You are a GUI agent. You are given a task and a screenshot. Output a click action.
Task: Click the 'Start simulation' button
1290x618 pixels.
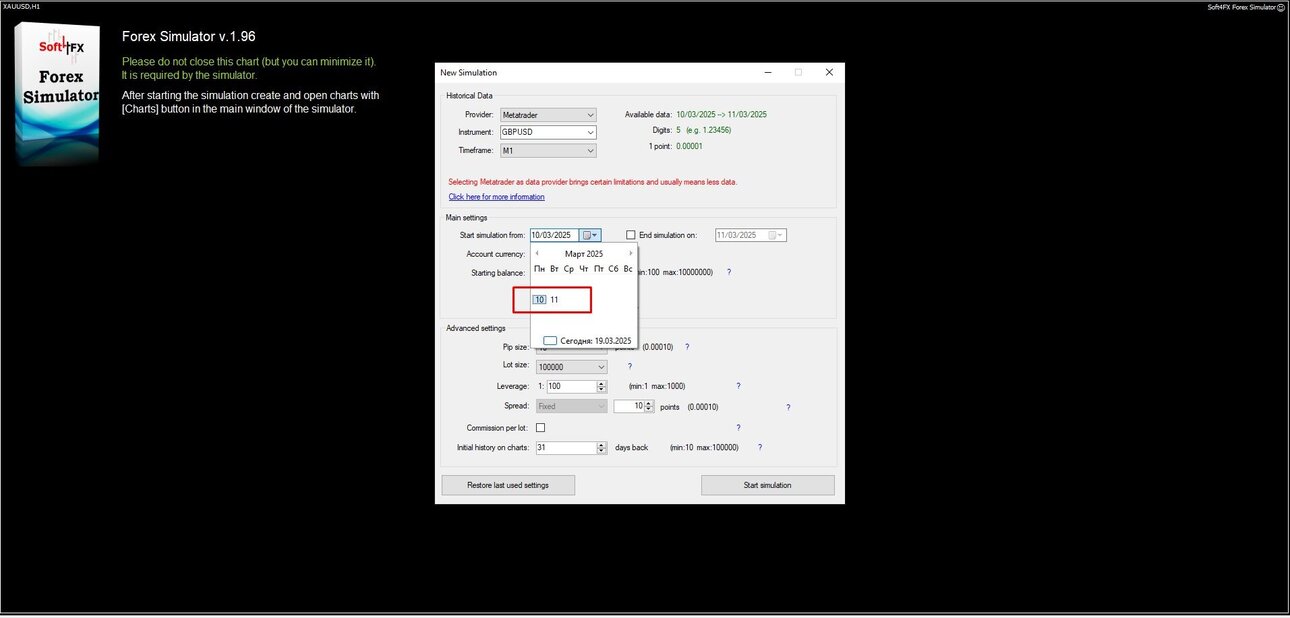click(768, 485)
